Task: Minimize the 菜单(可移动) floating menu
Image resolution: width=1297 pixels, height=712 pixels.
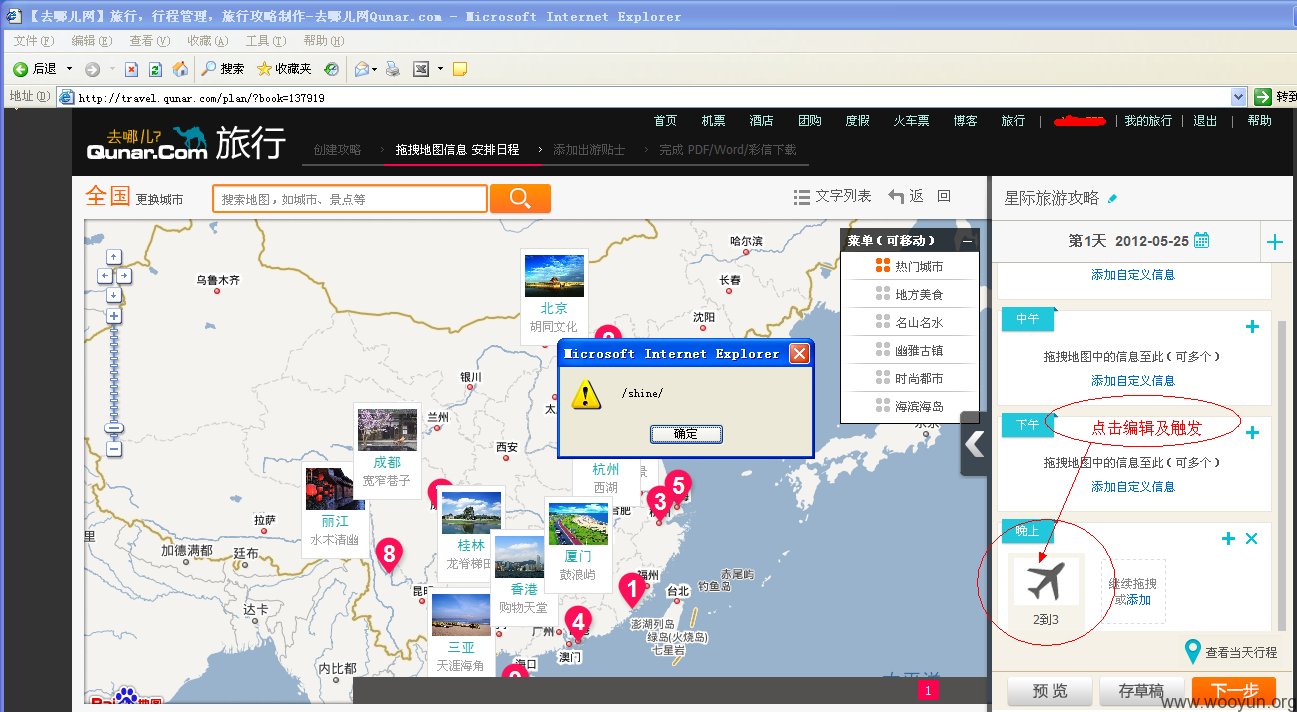Action: [967, 241]
